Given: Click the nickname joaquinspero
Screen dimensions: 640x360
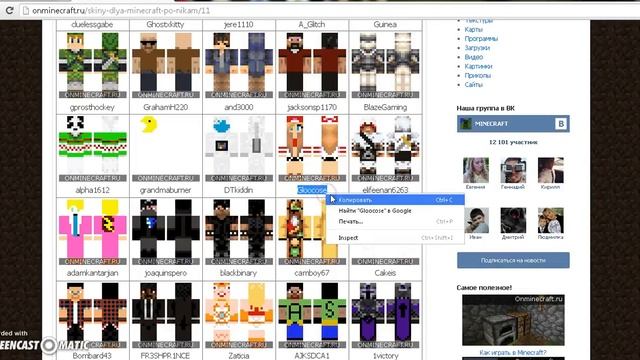Looking at the screenshot, I should (x=165, y=273).
